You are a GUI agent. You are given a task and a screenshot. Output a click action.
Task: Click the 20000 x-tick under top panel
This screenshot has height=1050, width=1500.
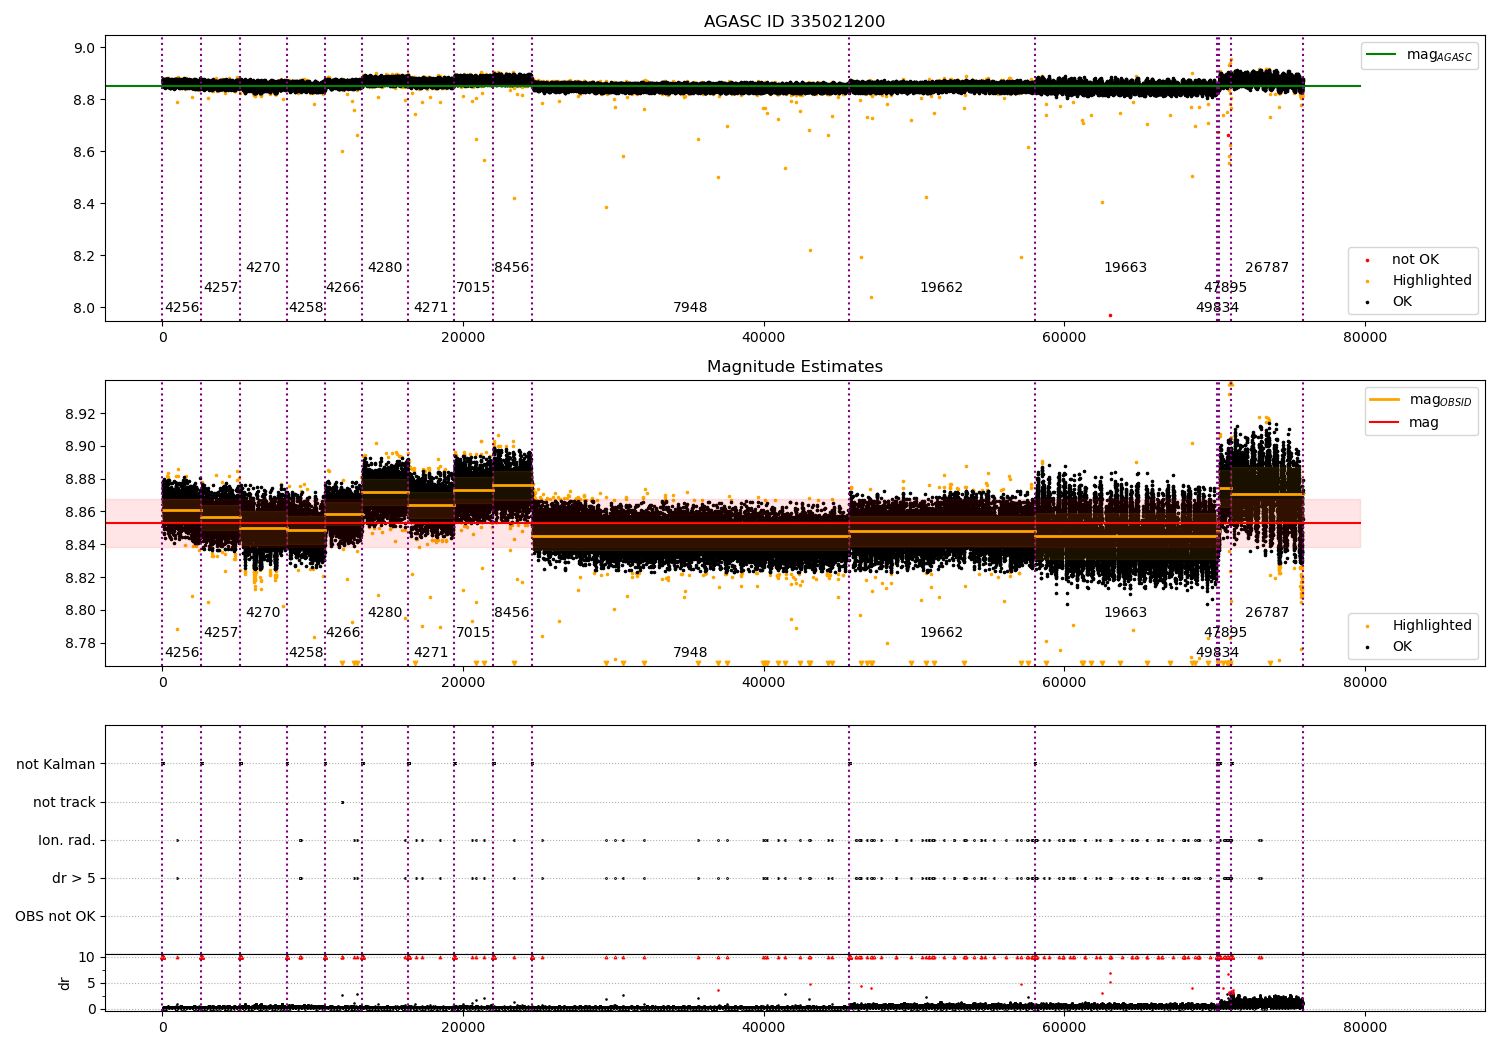tap(463, 338)
